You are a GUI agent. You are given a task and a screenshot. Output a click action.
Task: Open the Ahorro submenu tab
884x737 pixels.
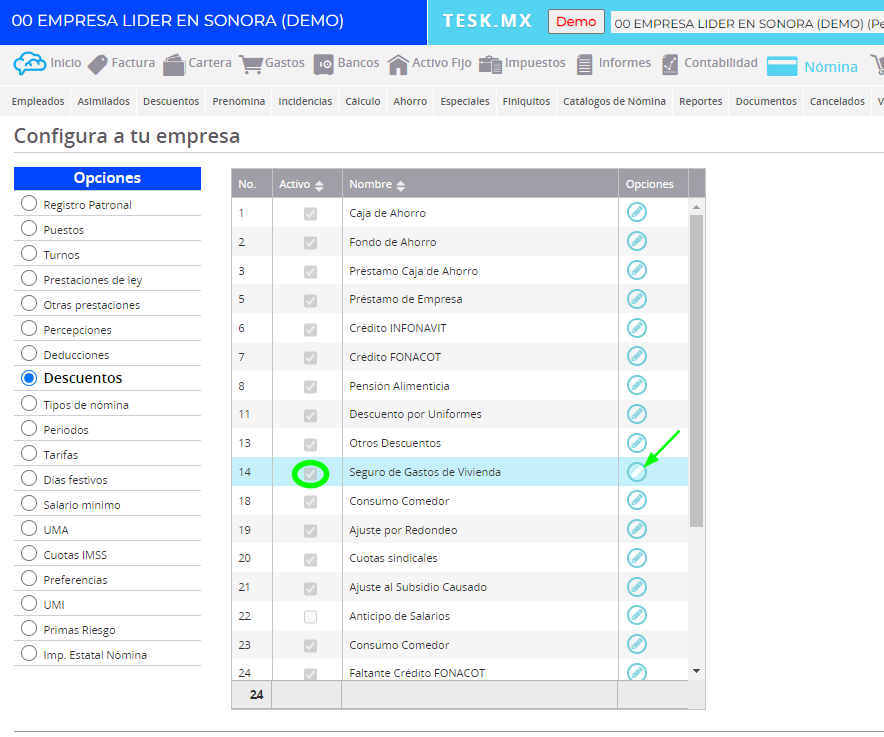pyautogui.click(x=410, y=101)
